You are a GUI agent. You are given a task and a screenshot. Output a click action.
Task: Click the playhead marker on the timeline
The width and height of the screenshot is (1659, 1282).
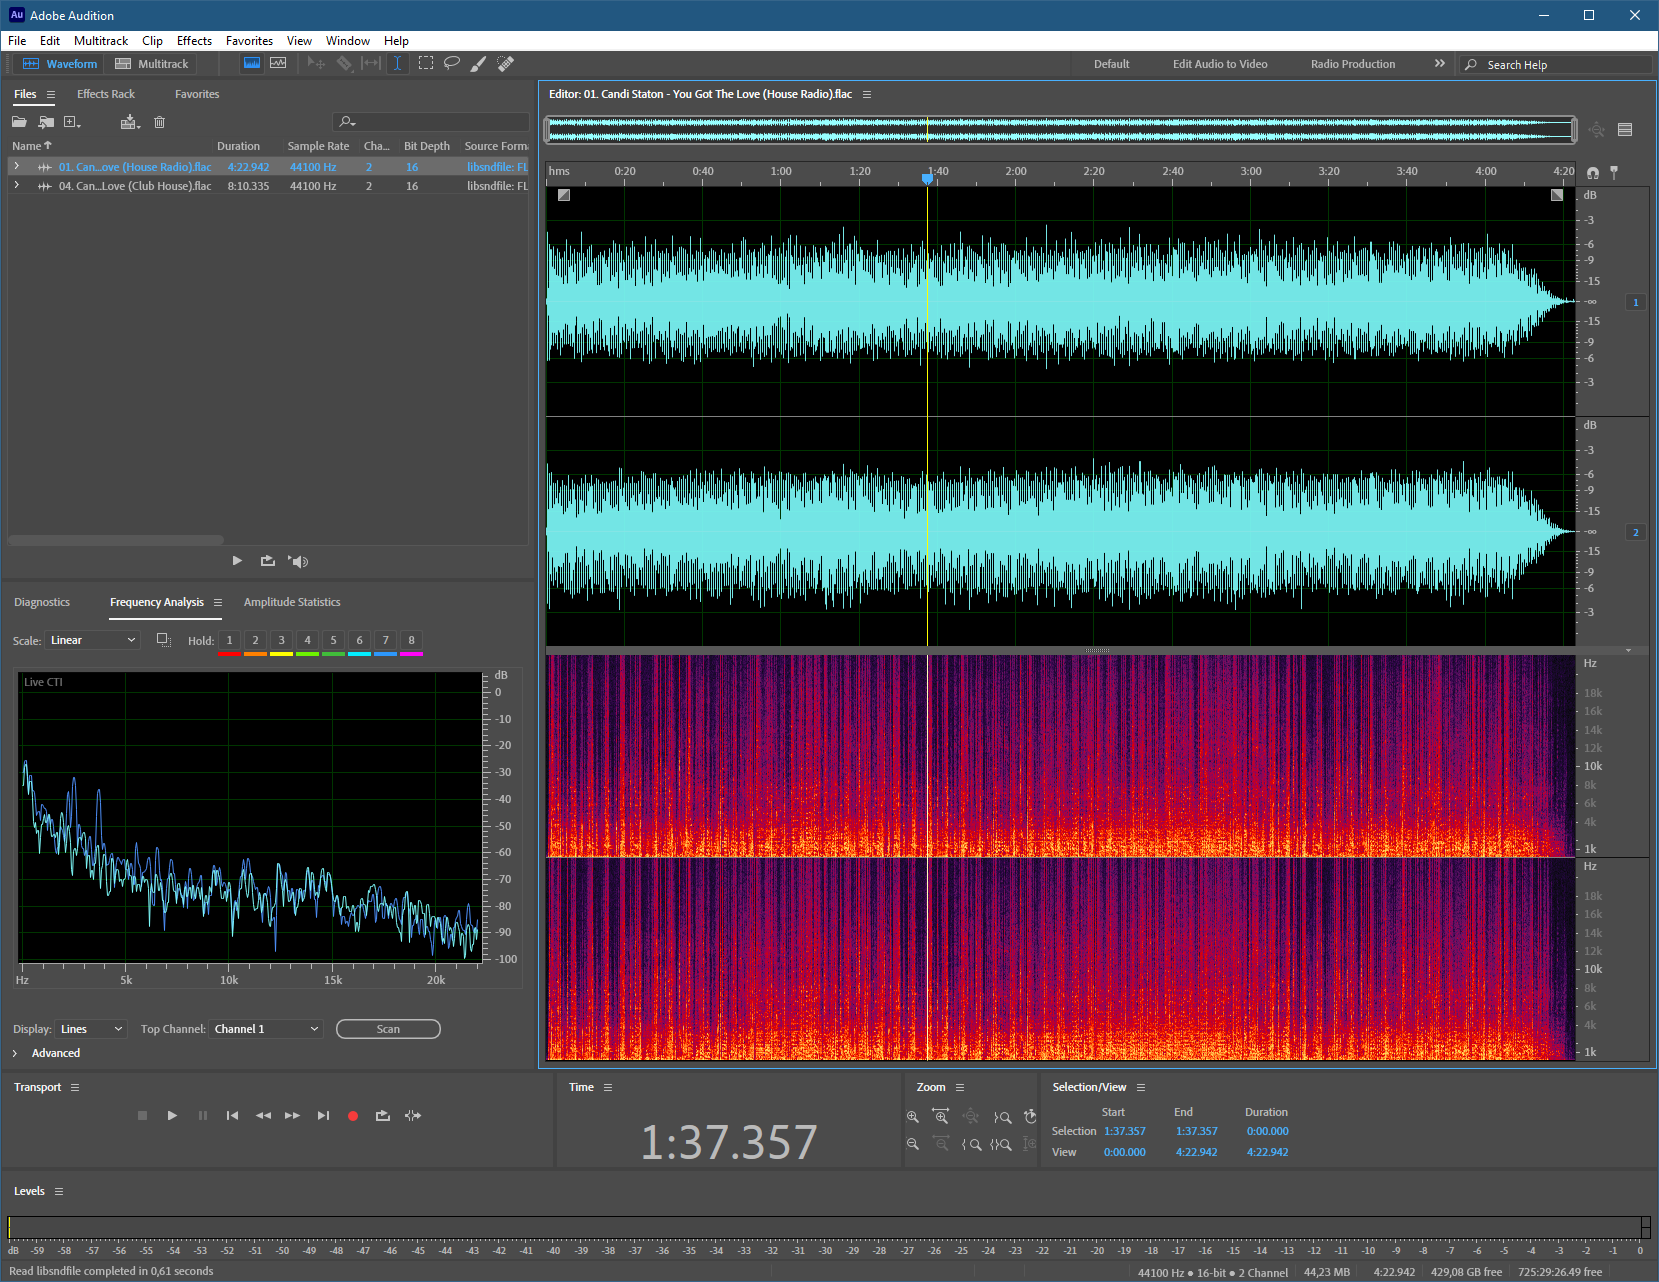tap(927, 178)
